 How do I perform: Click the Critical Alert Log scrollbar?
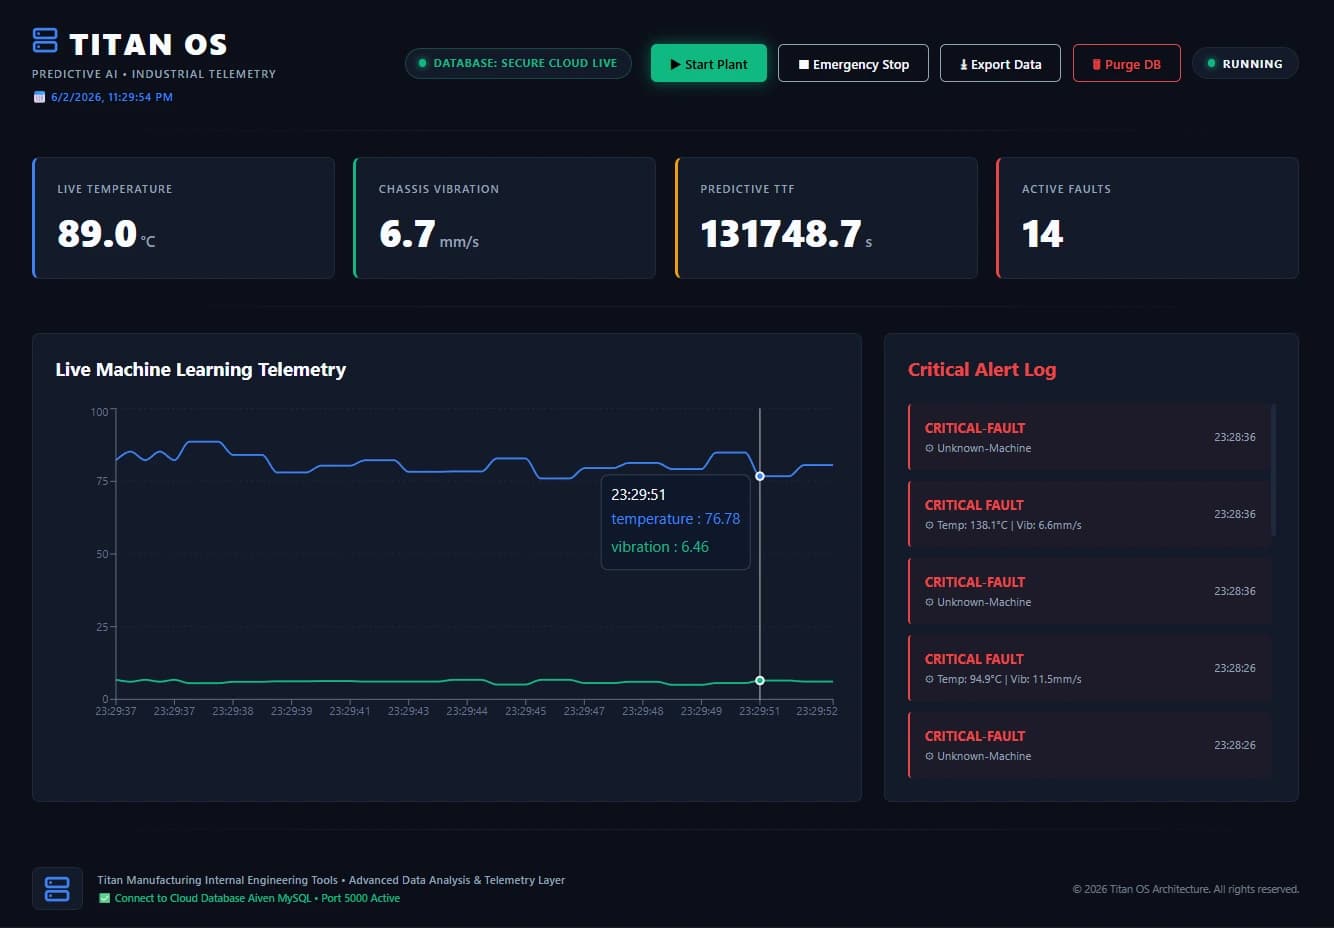(1273, 470)
